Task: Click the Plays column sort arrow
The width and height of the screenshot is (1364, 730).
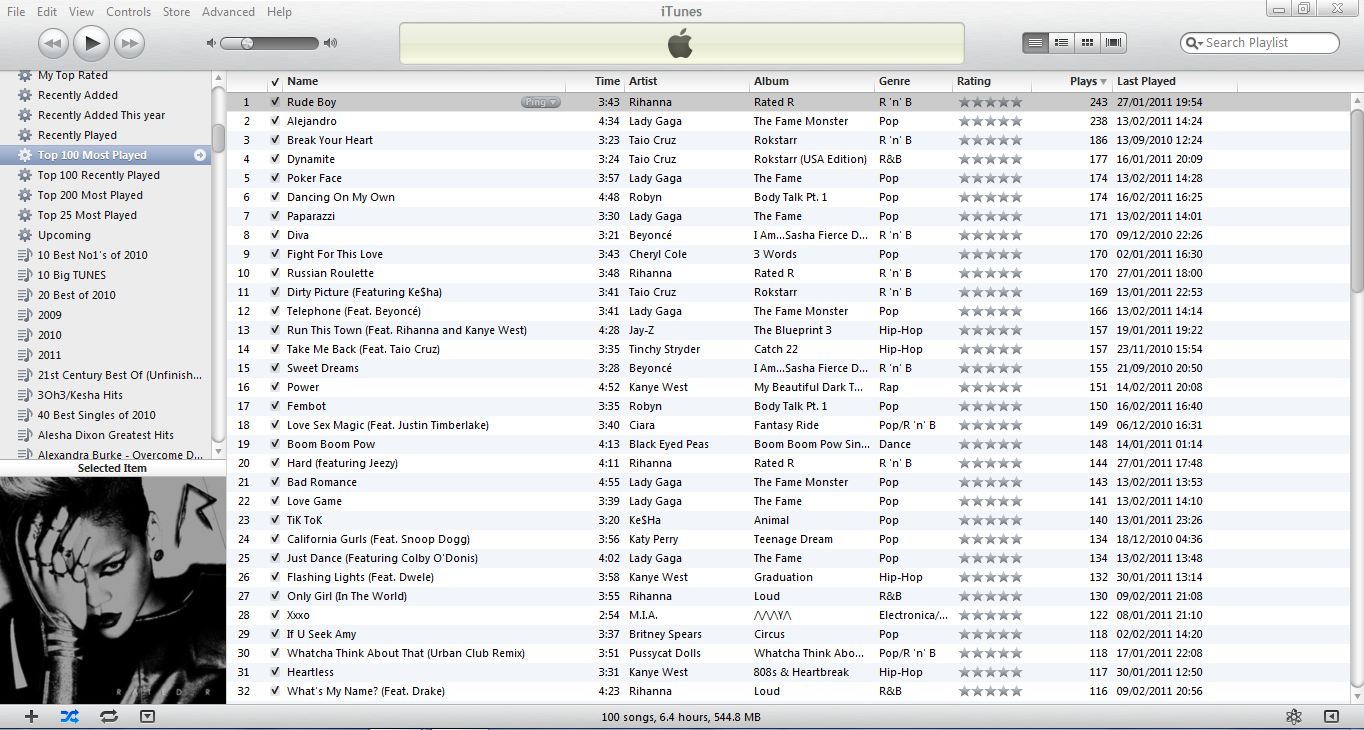Action: pos(1103,82)
